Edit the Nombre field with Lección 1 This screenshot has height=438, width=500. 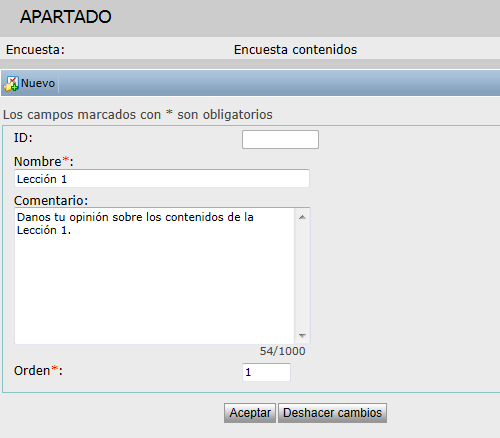click(162, 179)
